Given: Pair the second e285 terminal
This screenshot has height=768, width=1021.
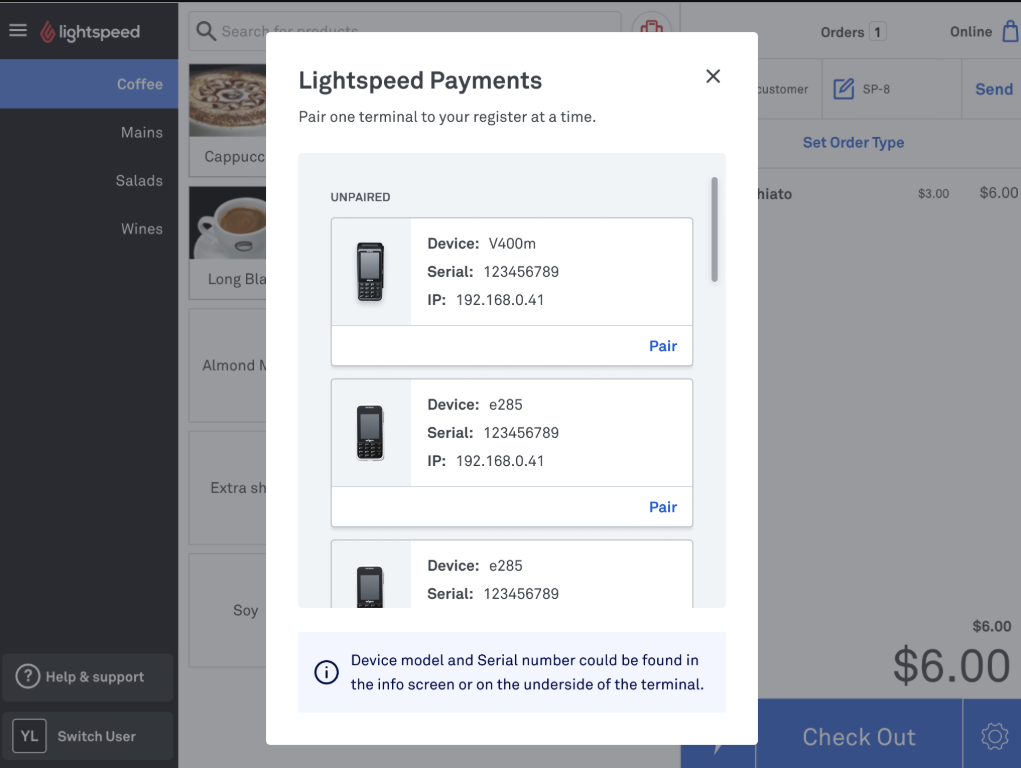Looking at the screenshot, I should [663, 507].
